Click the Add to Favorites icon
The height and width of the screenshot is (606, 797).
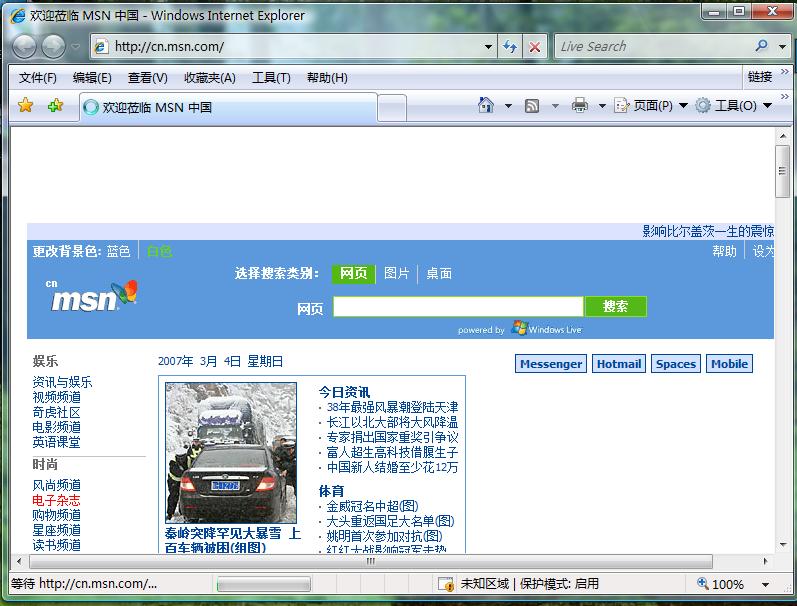pyautogui.click(x=55, y=106)
